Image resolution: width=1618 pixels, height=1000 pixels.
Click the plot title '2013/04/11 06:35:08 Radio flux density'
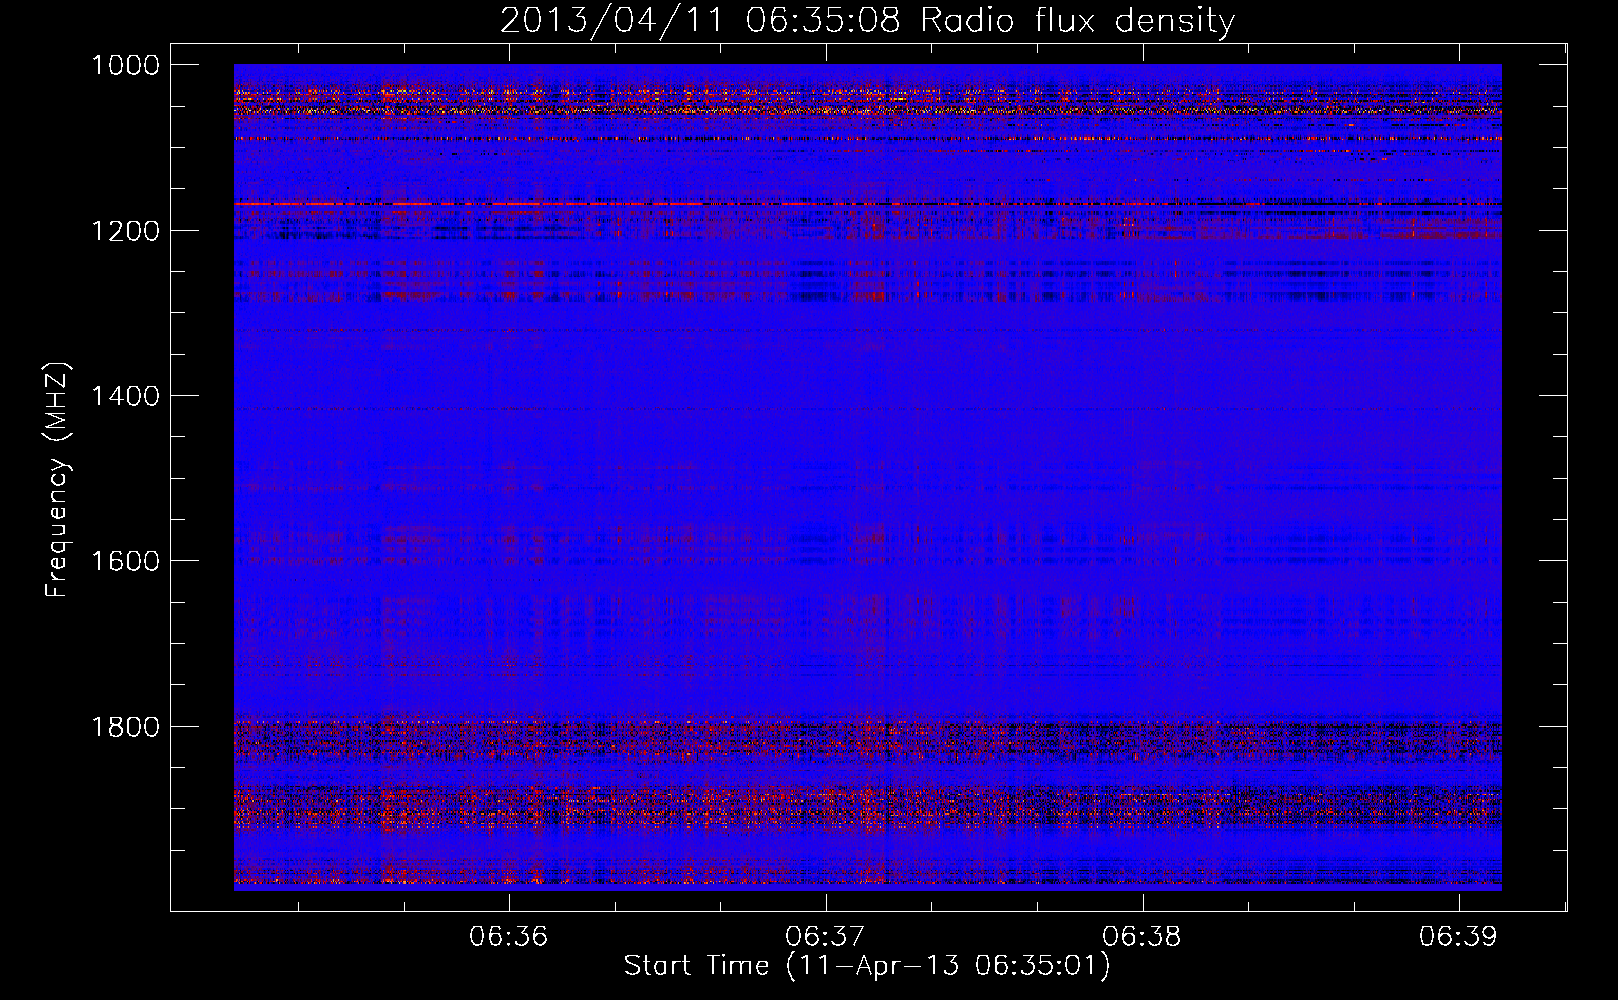867,21
